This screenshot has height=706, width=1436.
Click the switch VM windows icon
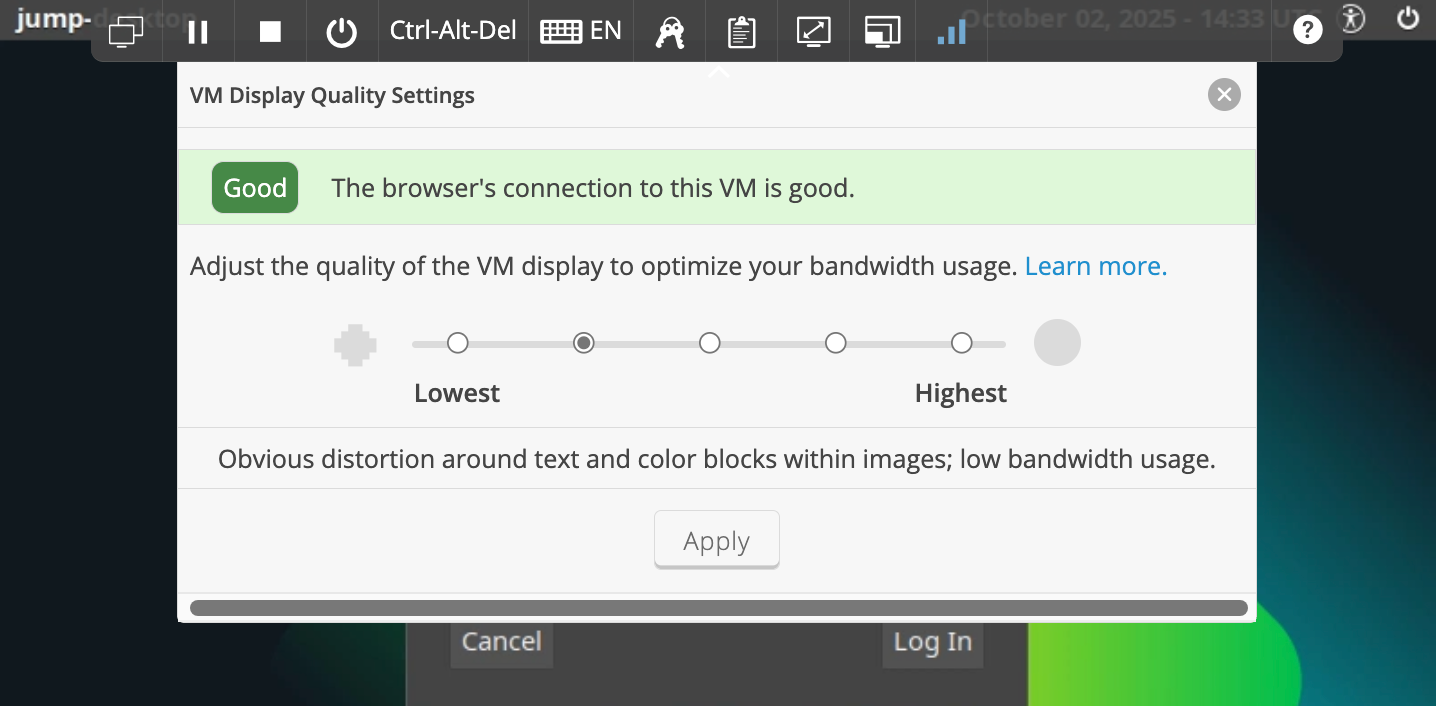click(x=126, y=32)
